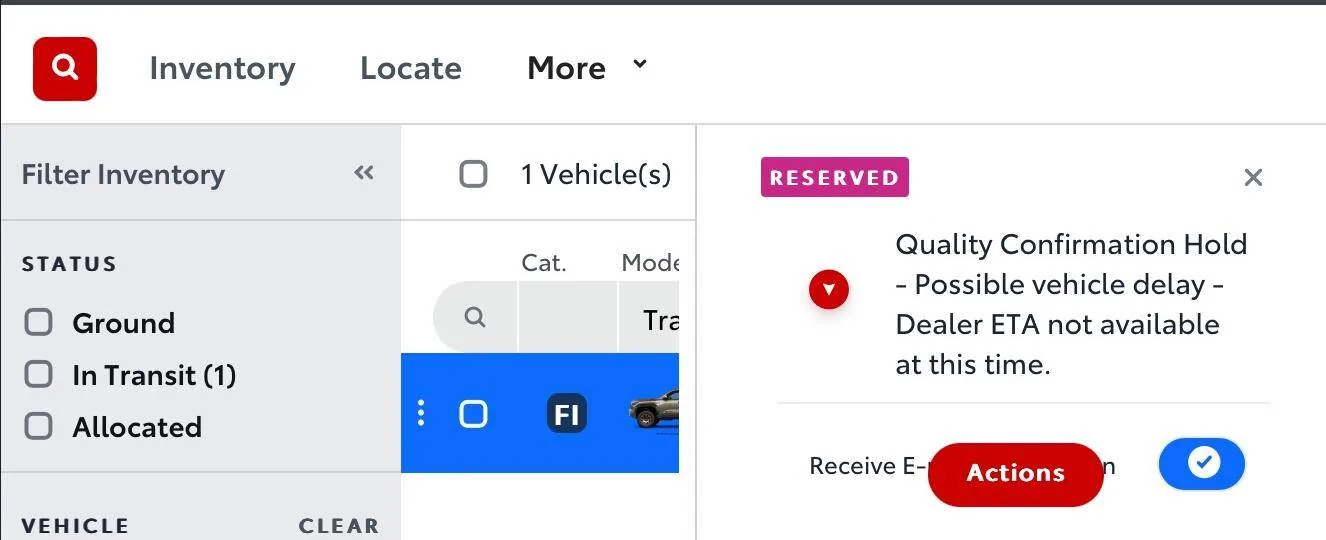This screenshot has height=540, width=1326.
Task: Expand the red Quality Confirmation Hold arrow
Action: [828, 290]
